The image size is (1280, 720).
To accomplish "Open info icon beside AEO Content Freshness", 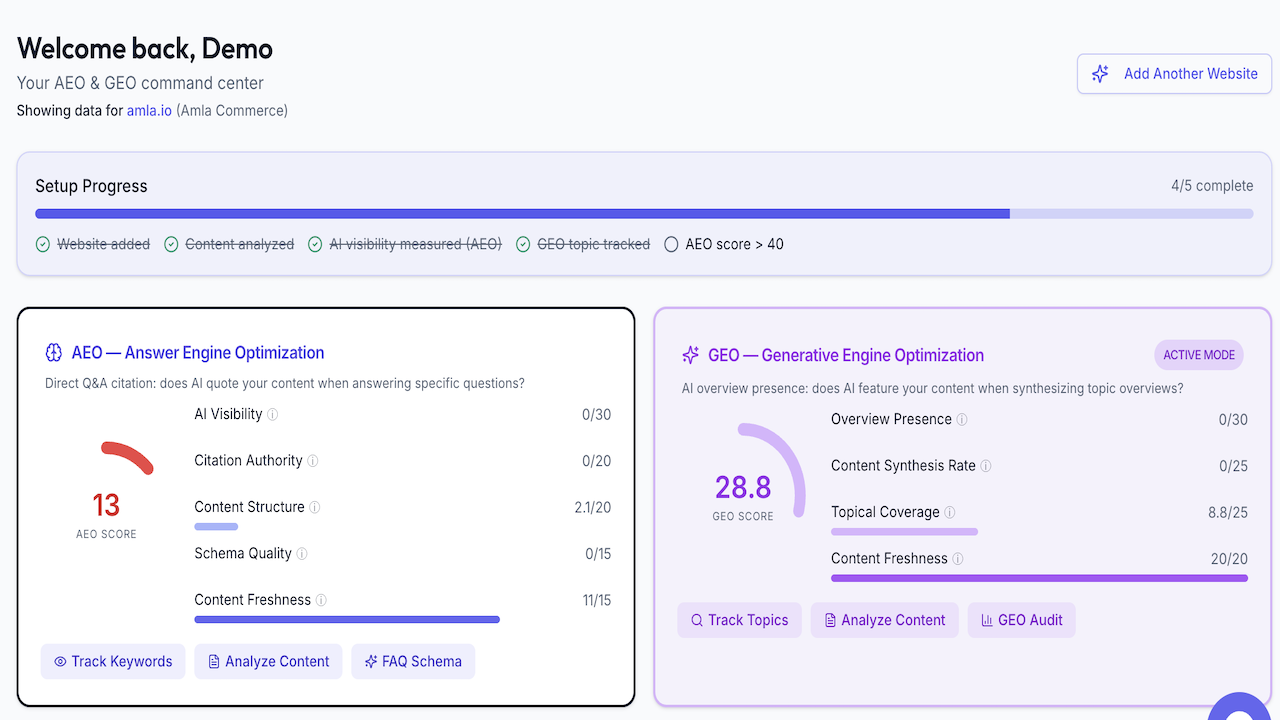I will (321, 600).
